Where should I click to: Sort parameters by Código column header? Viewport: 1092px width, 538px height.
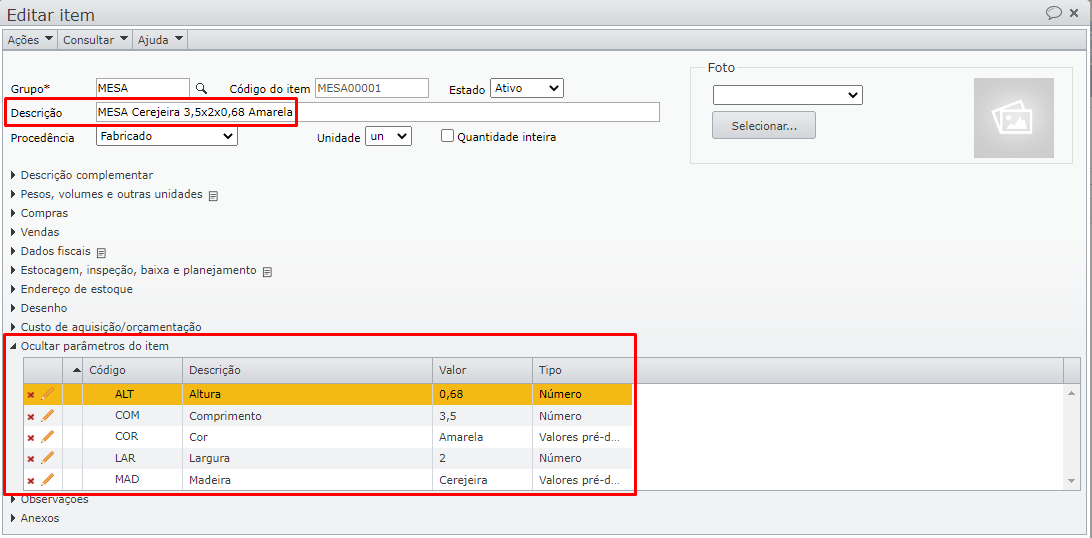(132, 370)
